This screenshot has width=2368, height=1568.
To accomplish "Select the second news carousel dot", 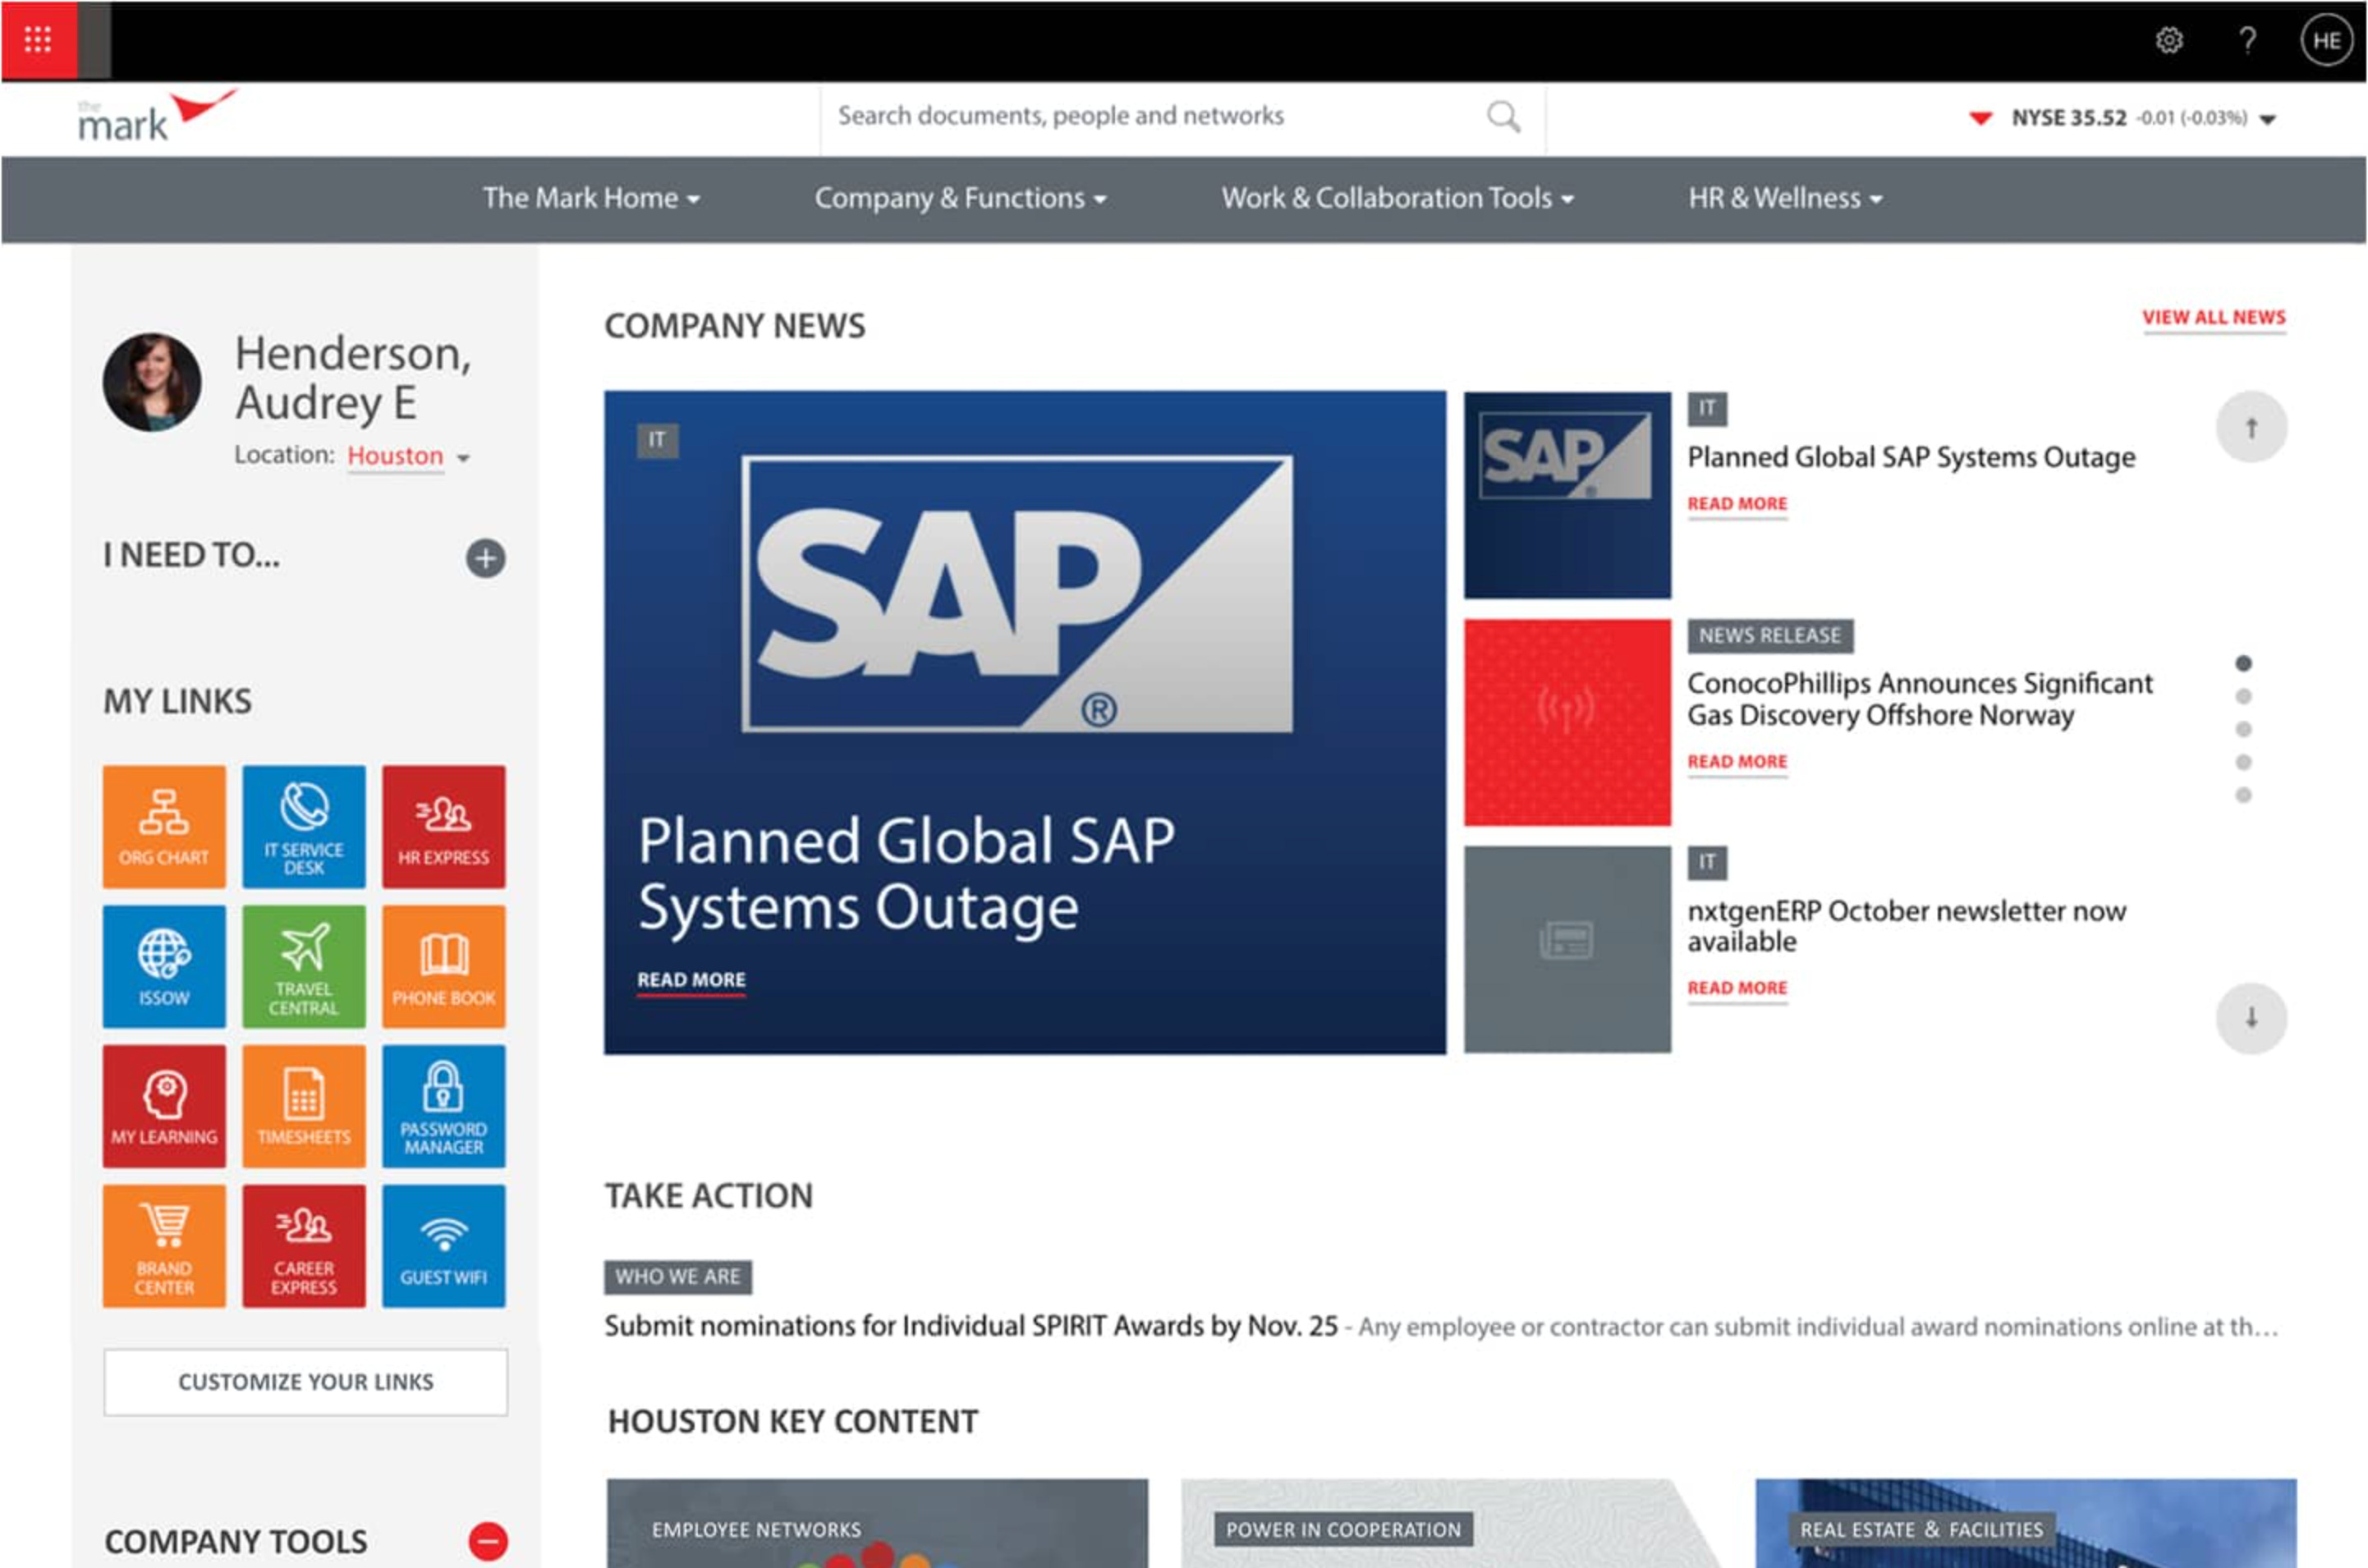I will [x=2244, y=696].
